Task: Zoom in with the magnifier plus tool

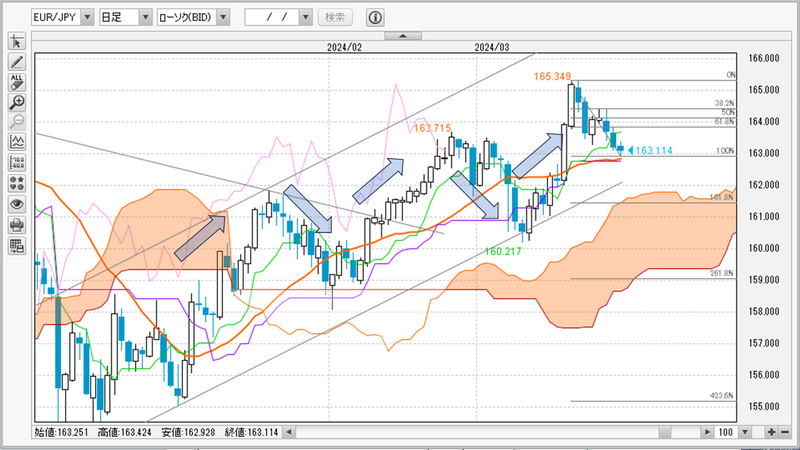Action: click(17, 102)
